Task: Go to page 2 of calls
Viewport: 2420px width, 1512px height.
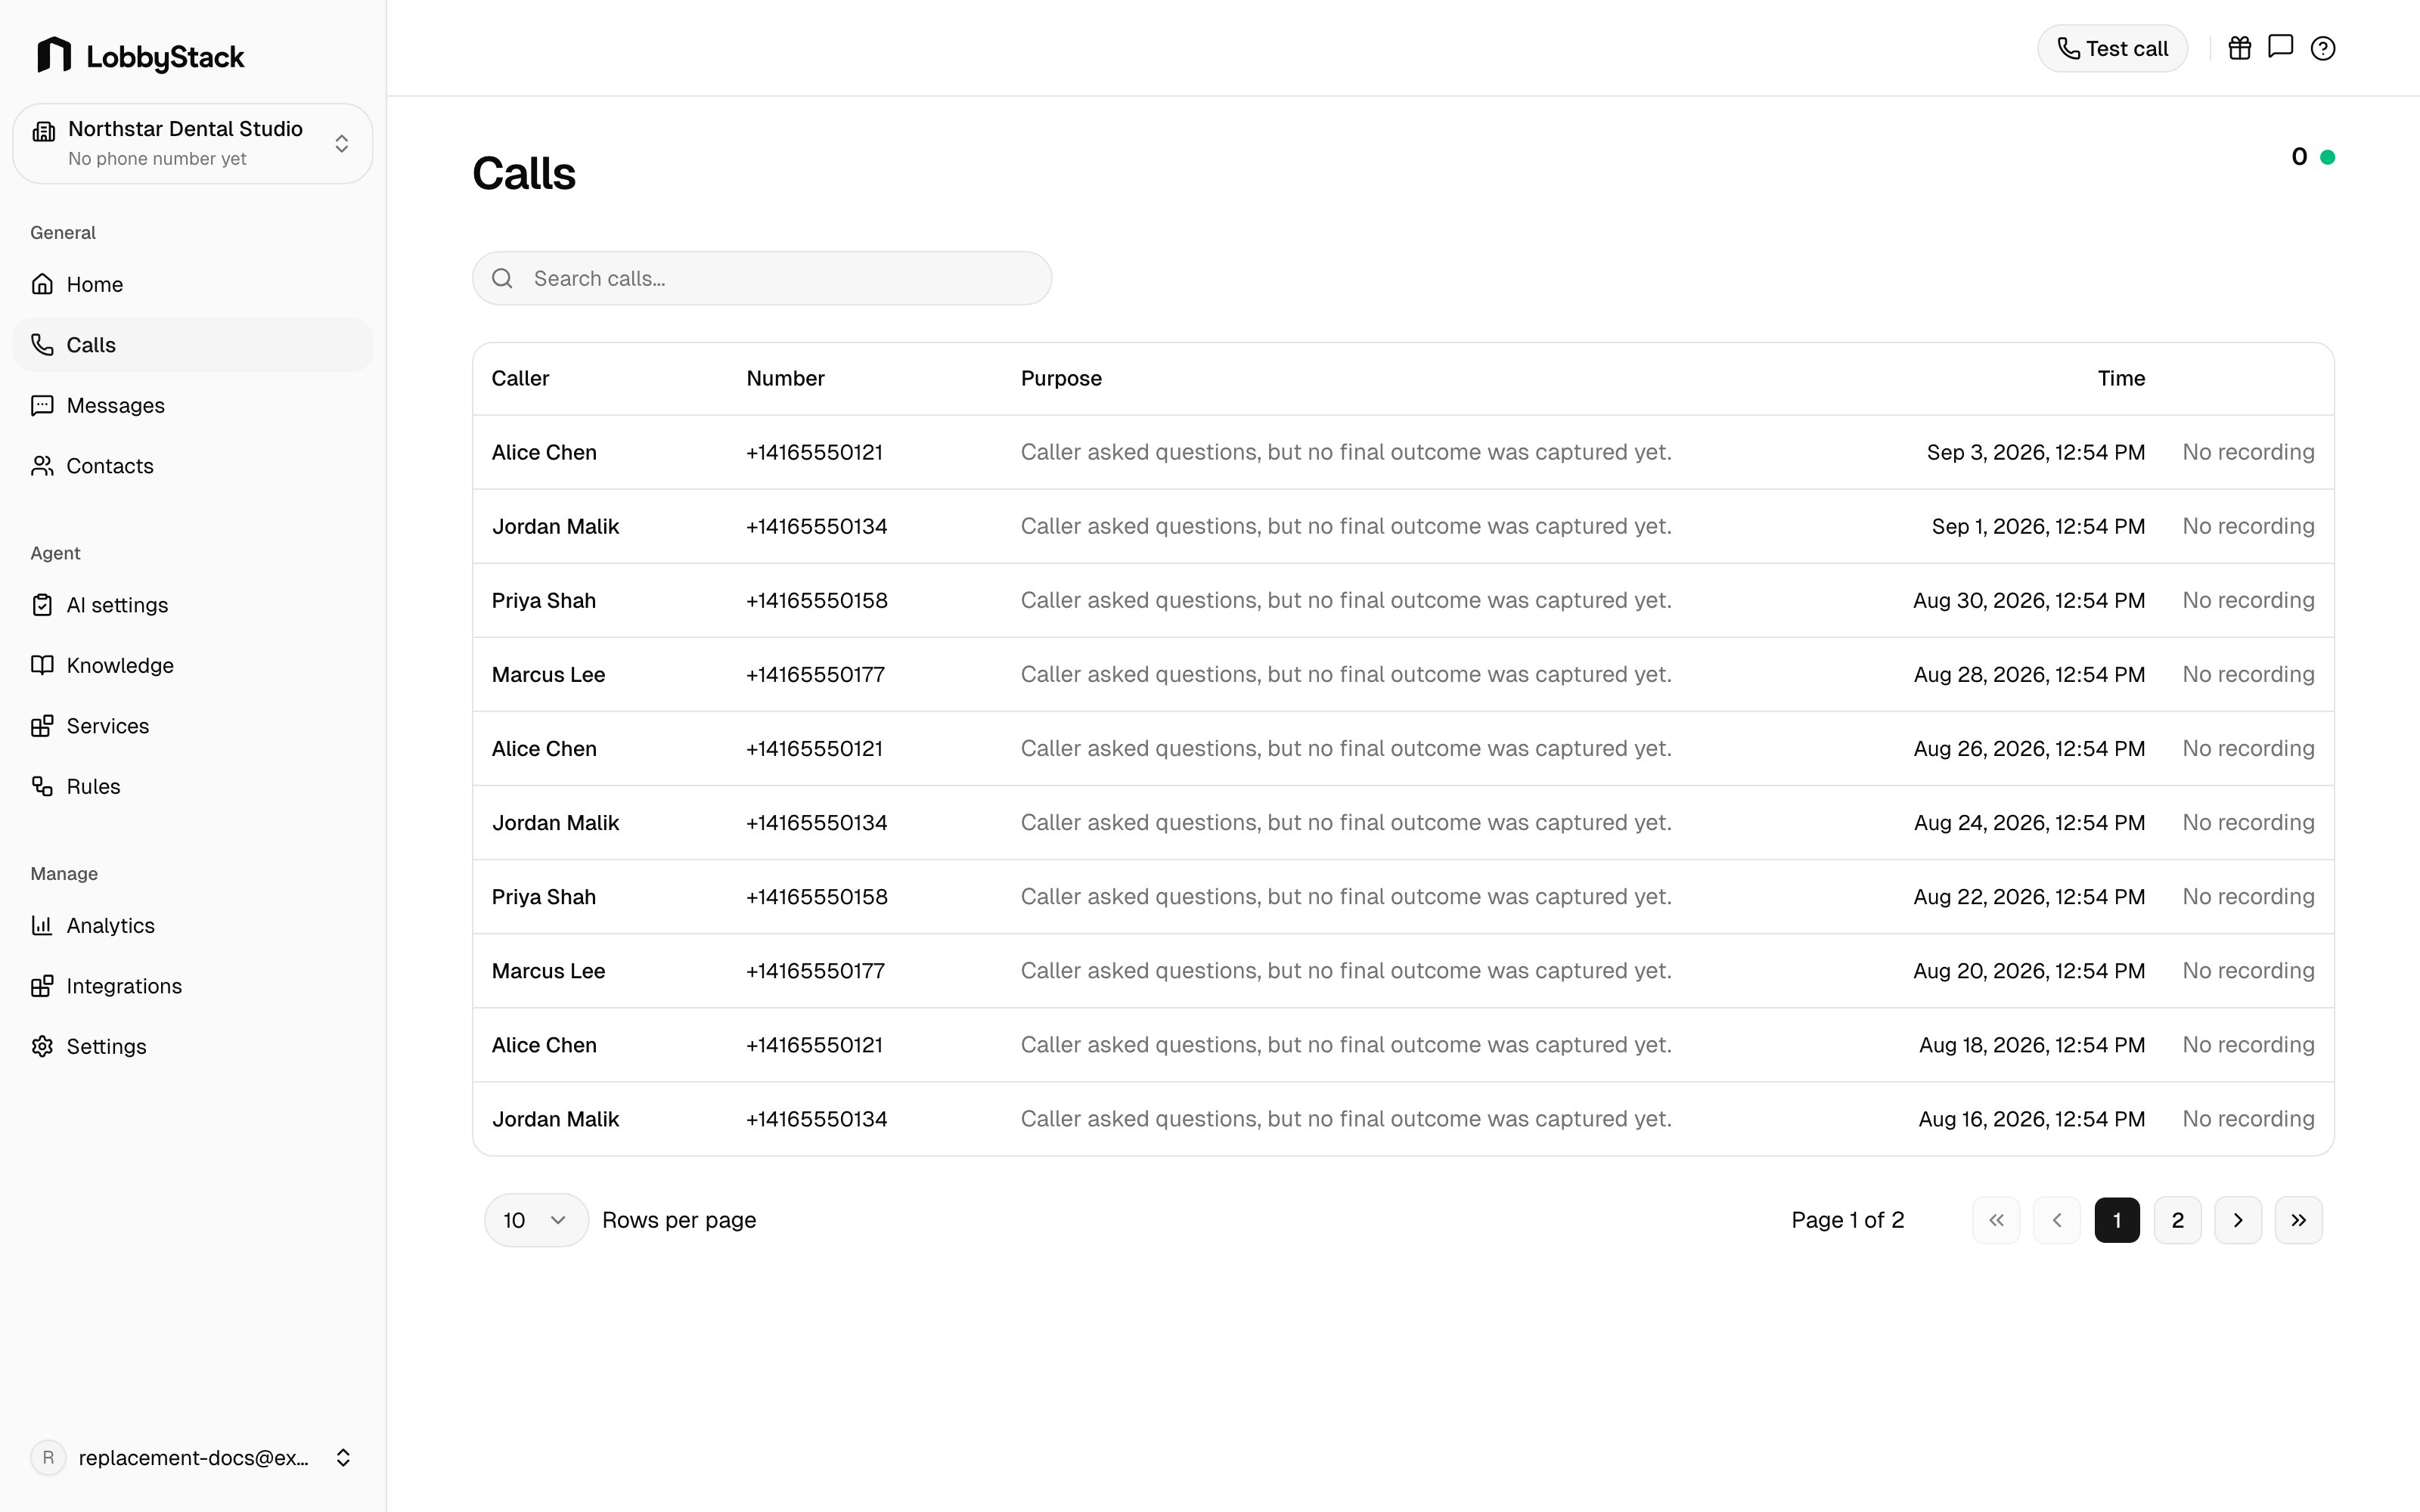Action: tap(2177, 1220)
